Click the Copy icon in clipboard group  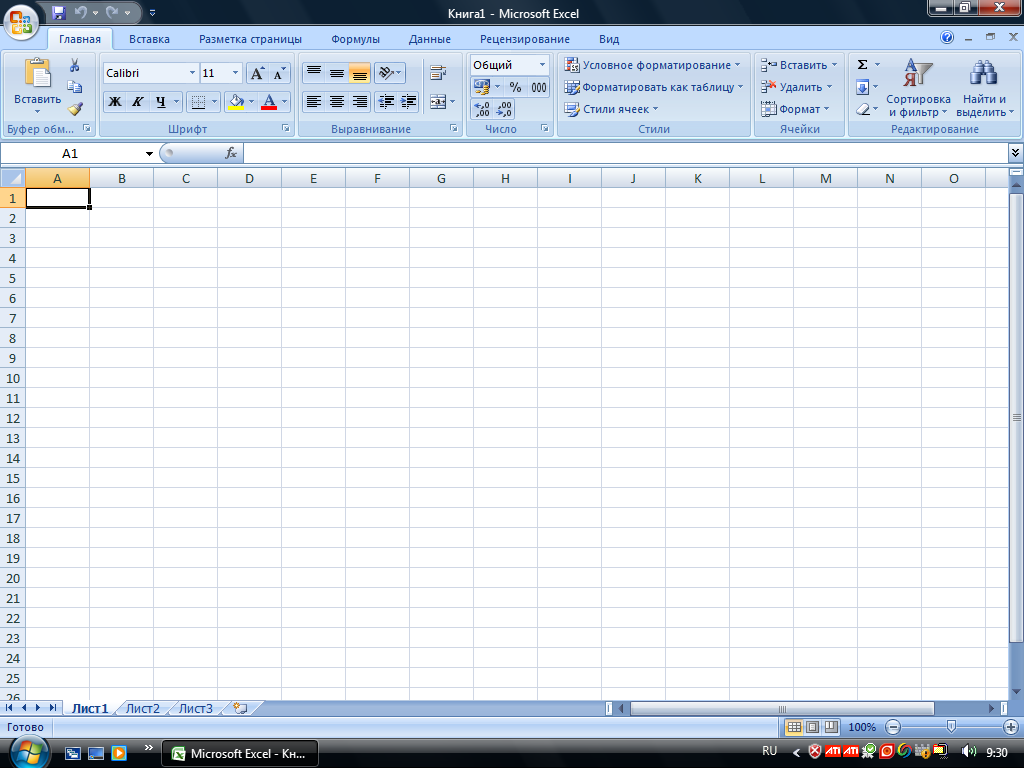point(74,86)
